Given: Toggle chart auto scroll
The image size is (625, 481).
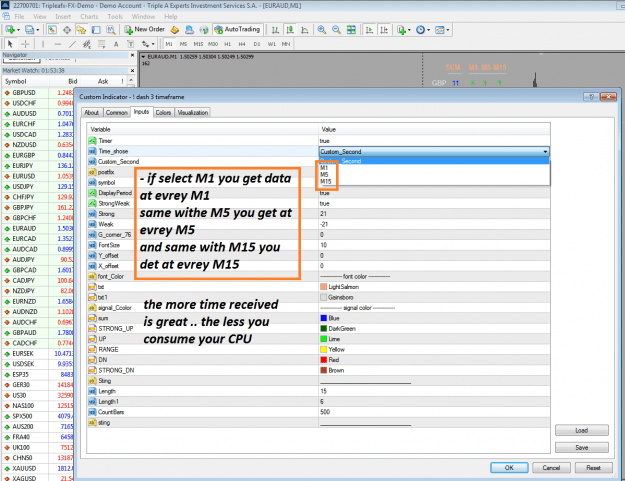Looking at the screenshot, I should 369,29.
